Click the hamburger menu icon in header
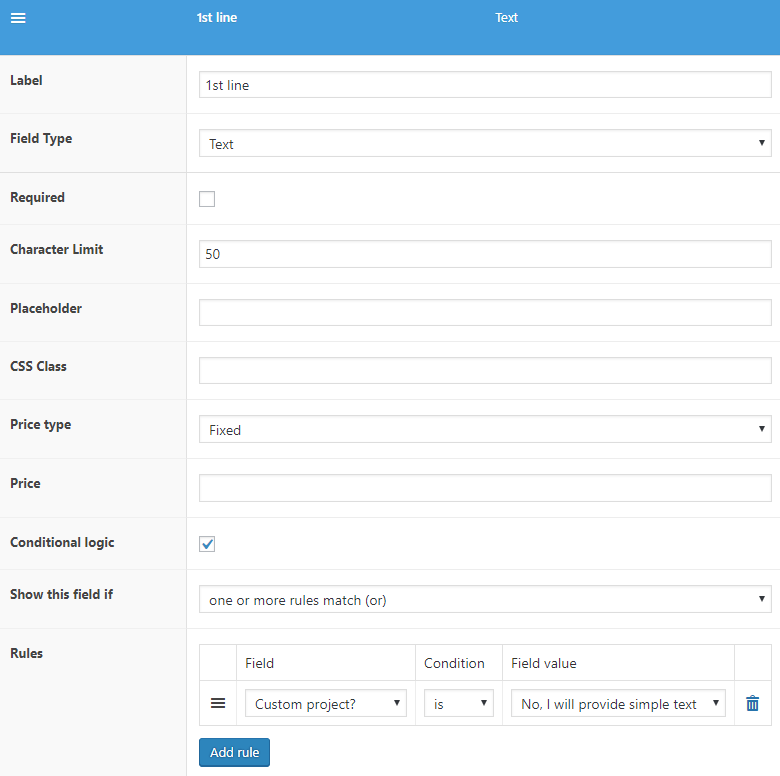Viewport: 780px width, 776px height. [x=18, y=18]
